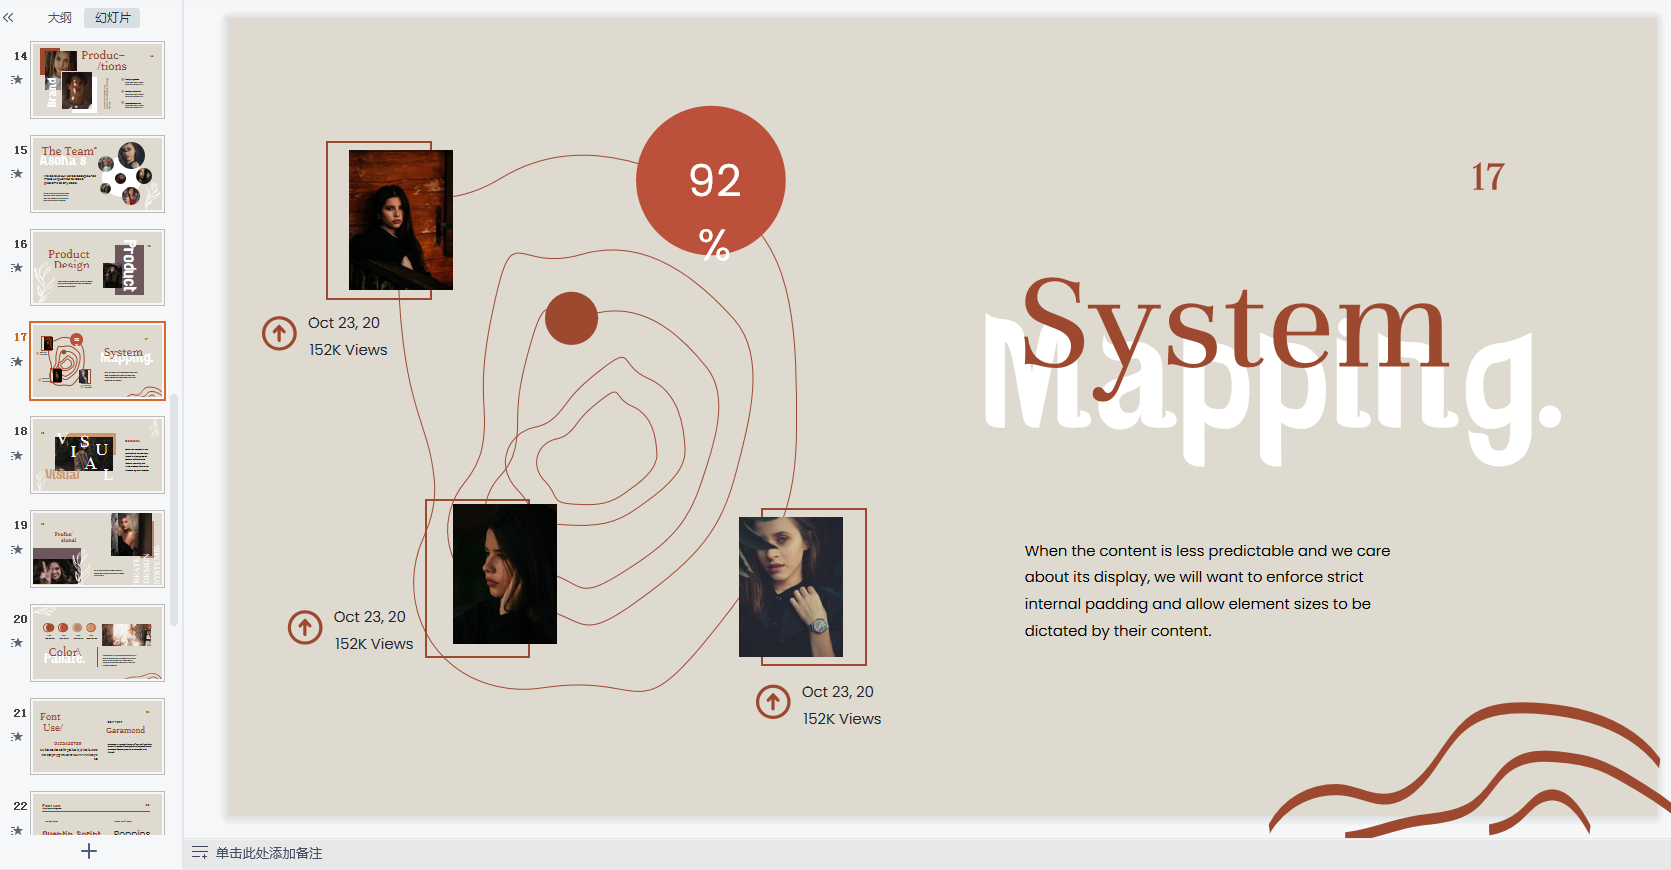Viewport: 1671px width, 870px height.
Task: Select slide 21 Font Use thumbnail
Action: [97, 736]
